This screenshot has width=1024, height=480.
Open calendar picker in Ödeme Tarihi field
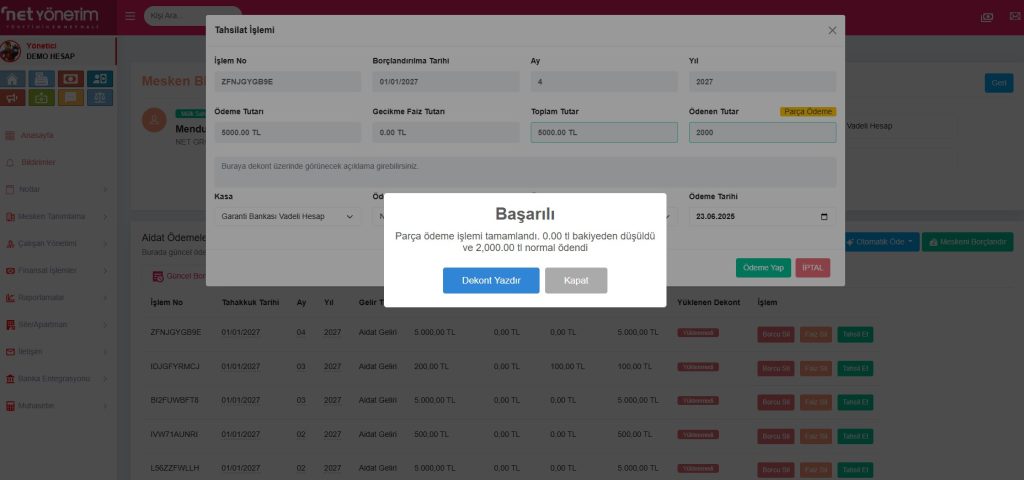[824, 216]
